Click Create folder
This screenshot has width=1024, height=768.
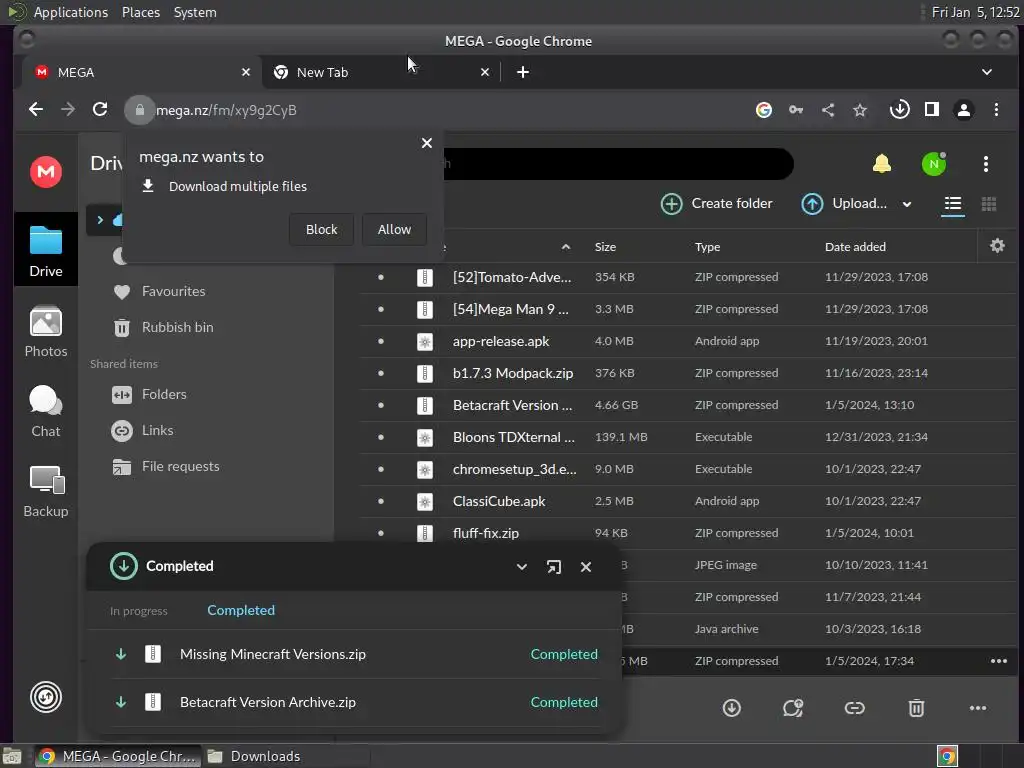pyautogui.click(x=716, y=204)
